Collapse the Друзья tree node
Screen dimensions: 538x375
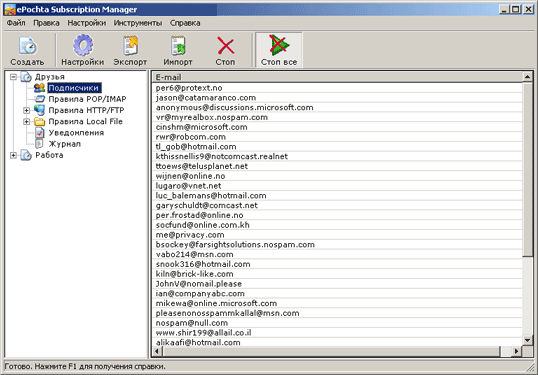(13, 77)
